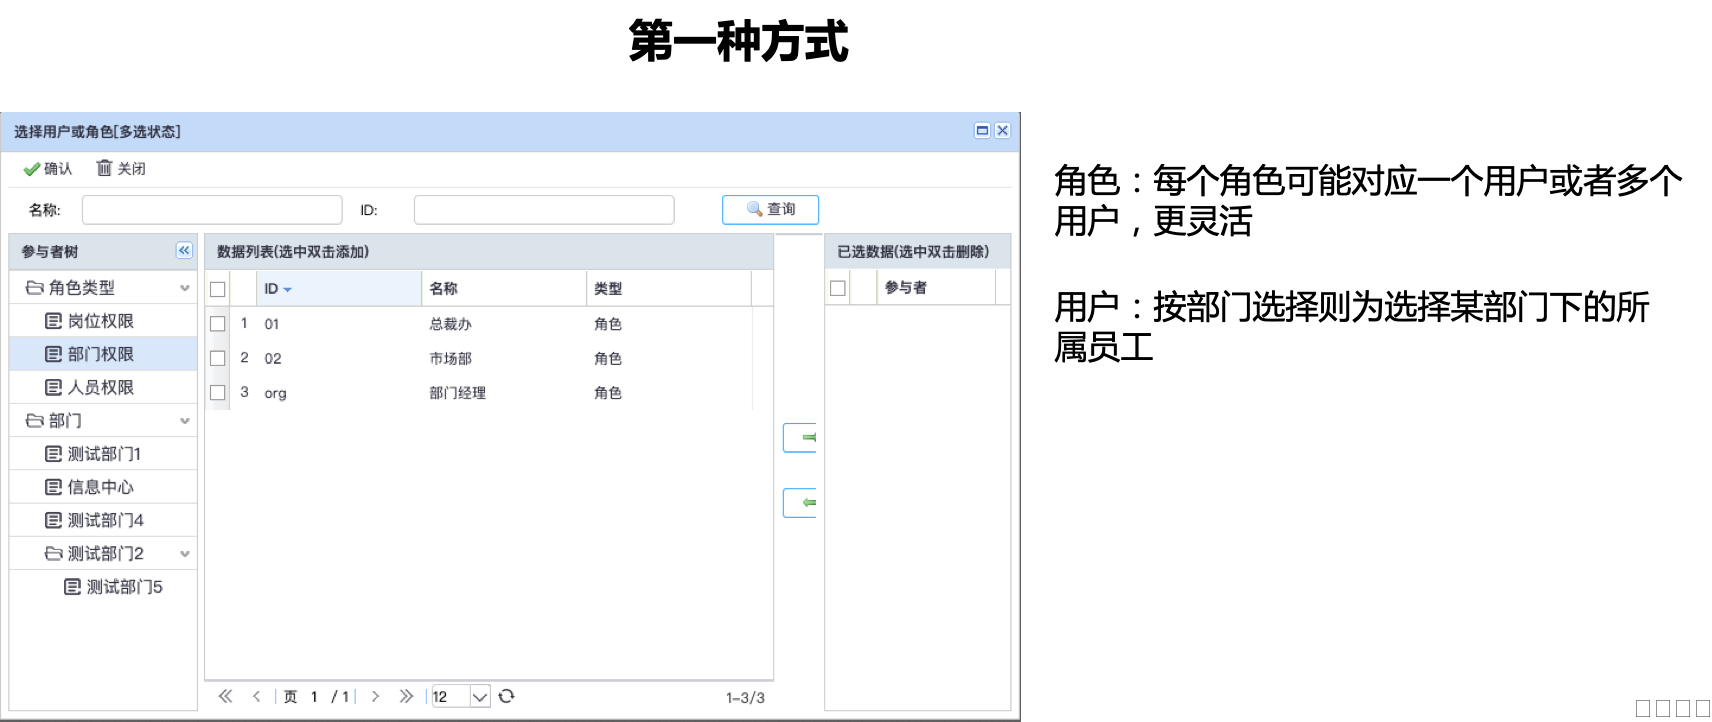Click the 部门 folder icon
The width and height of the screenshot is (1712, 722).
click(35, 421)
